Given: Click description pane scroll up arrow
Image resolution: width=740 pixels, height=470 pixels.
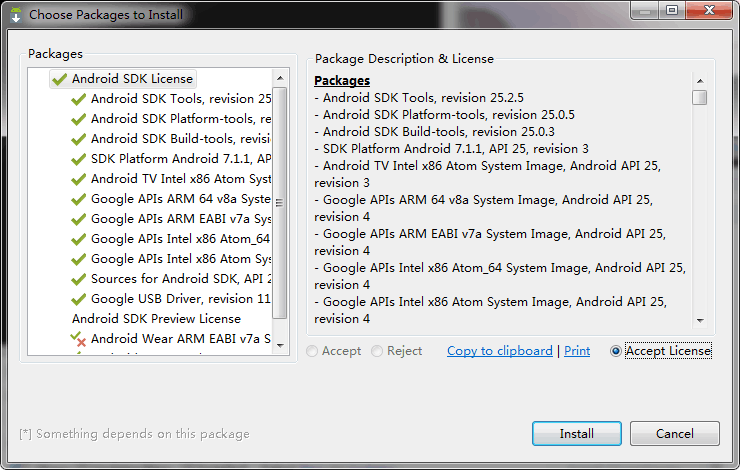Looking at the screenshot, I should pos(700,81).
